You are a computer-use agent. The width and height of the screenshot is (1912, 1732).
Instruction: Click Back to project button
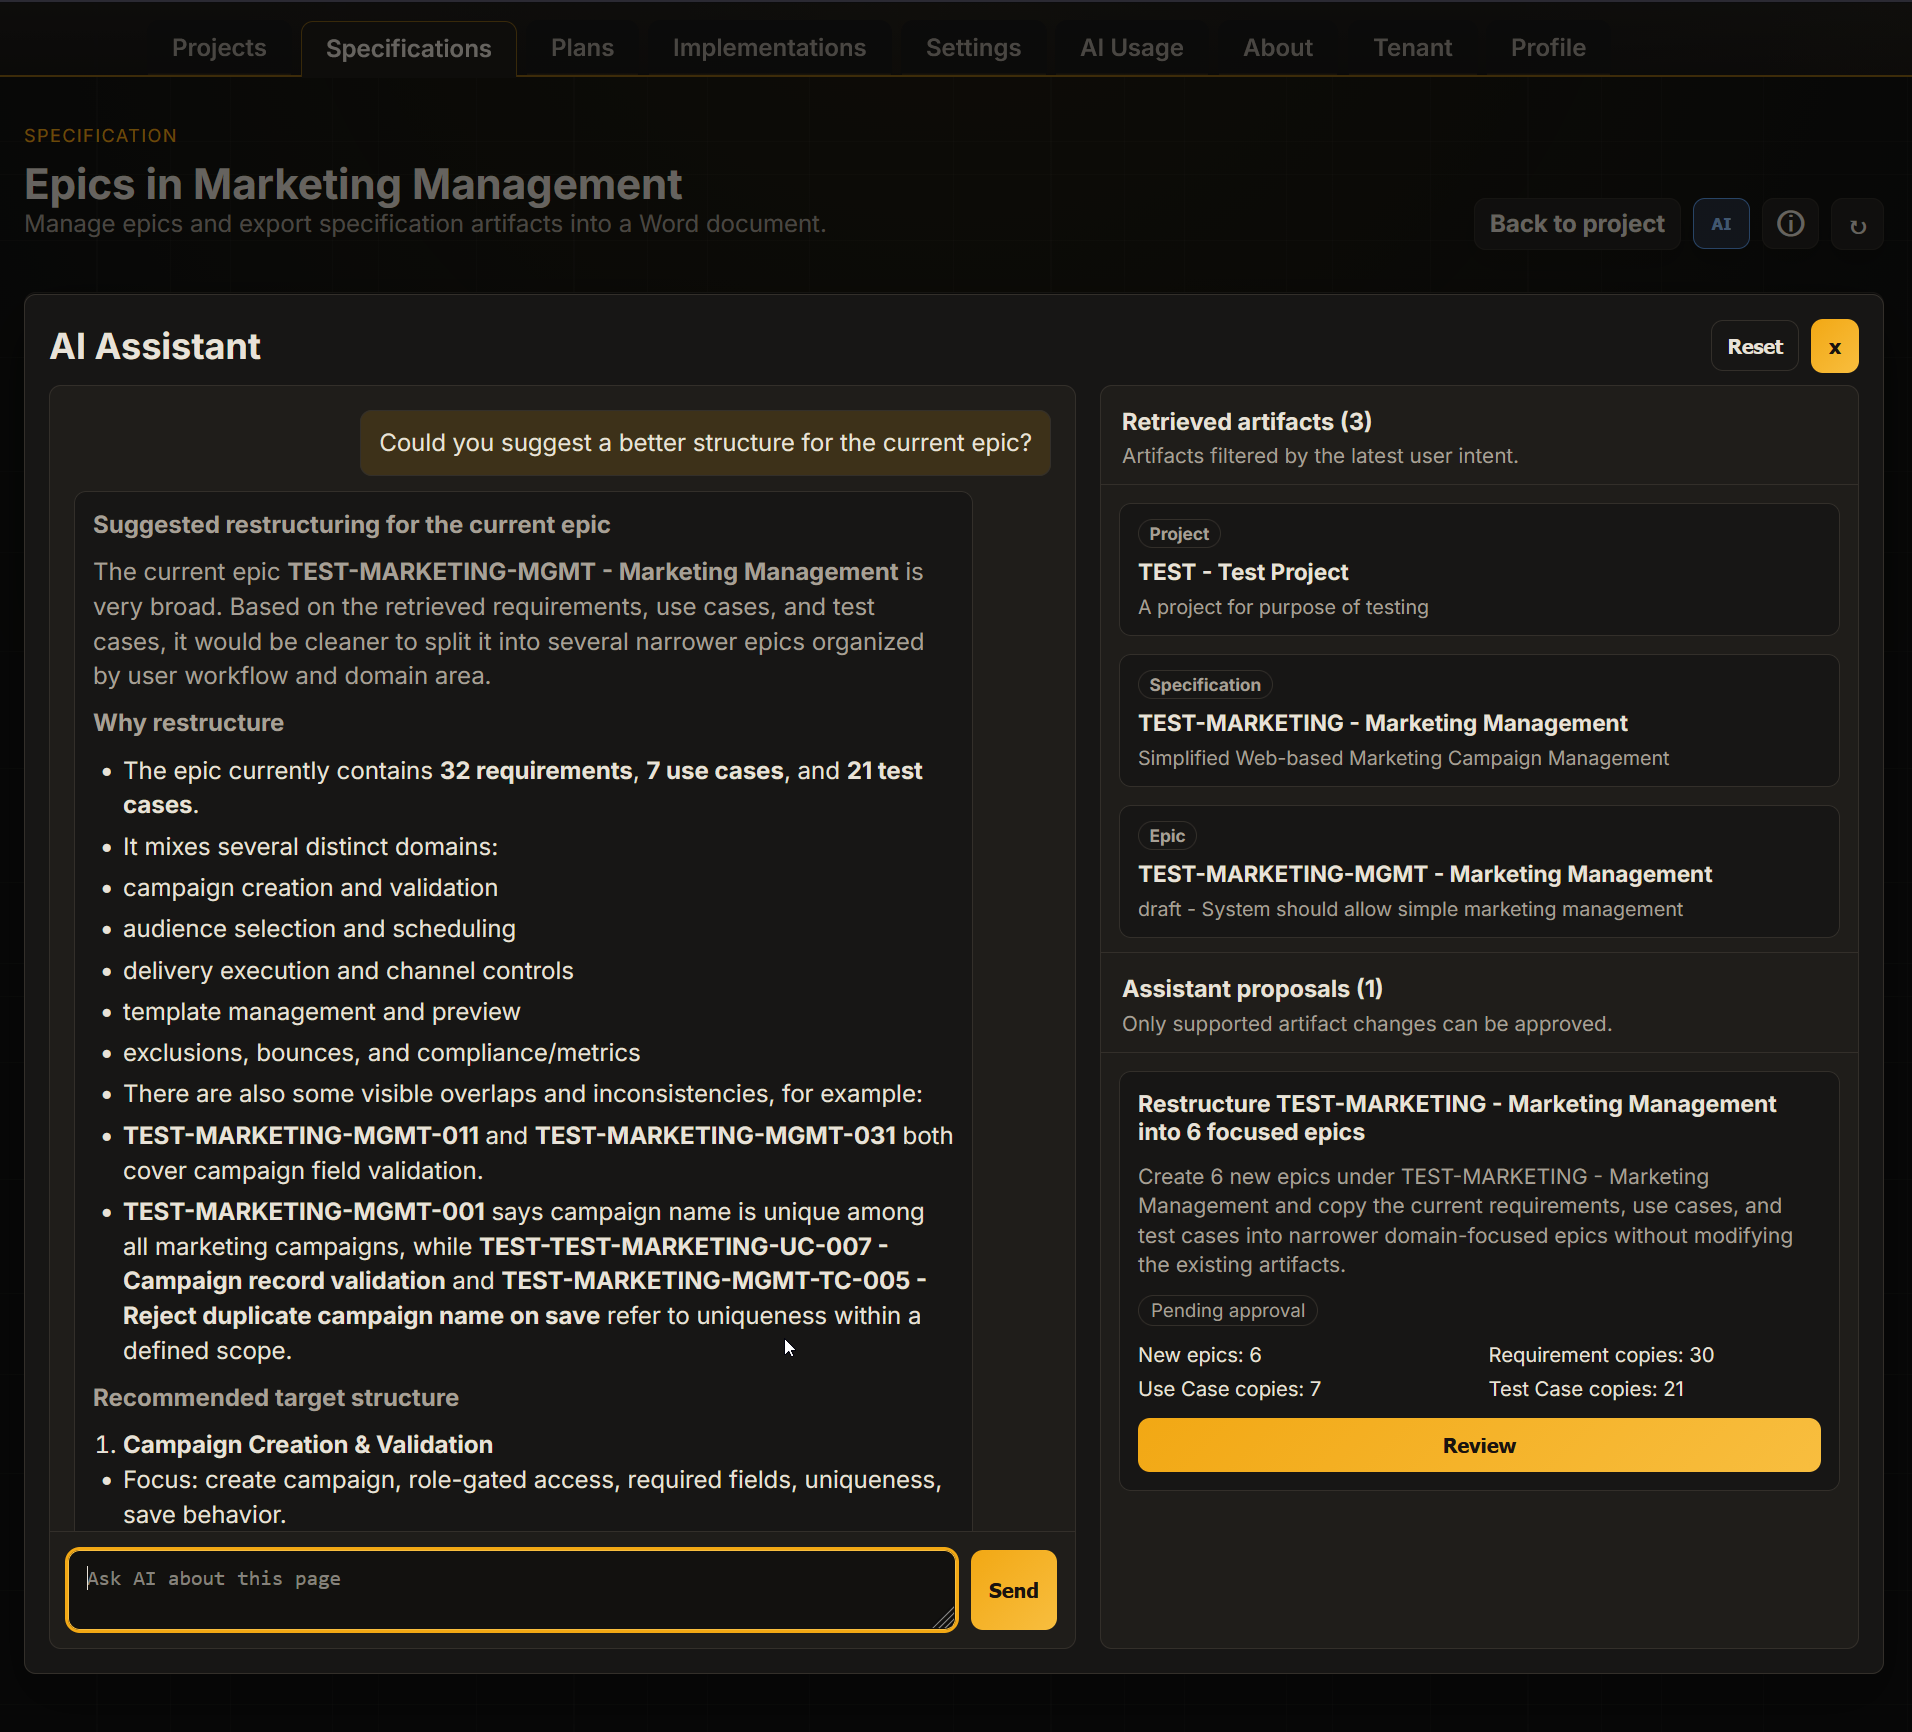click(x=1577, y=224)
